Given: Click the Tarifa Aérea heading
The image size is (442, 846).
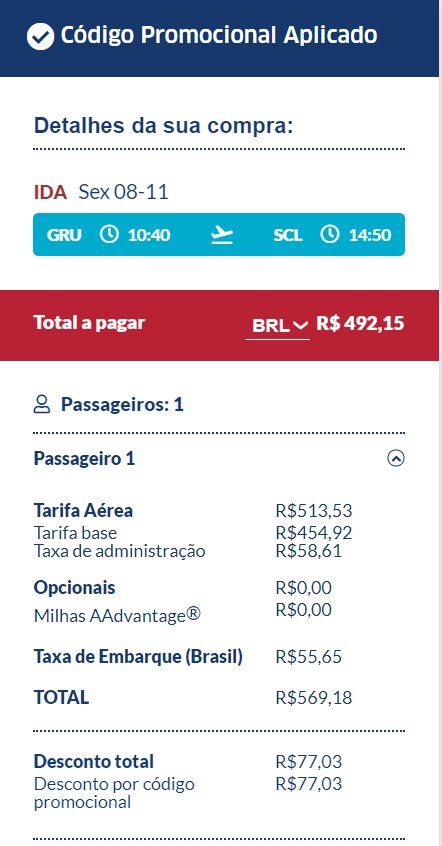Looking at the screenshot, I should [x=83, y=510].
